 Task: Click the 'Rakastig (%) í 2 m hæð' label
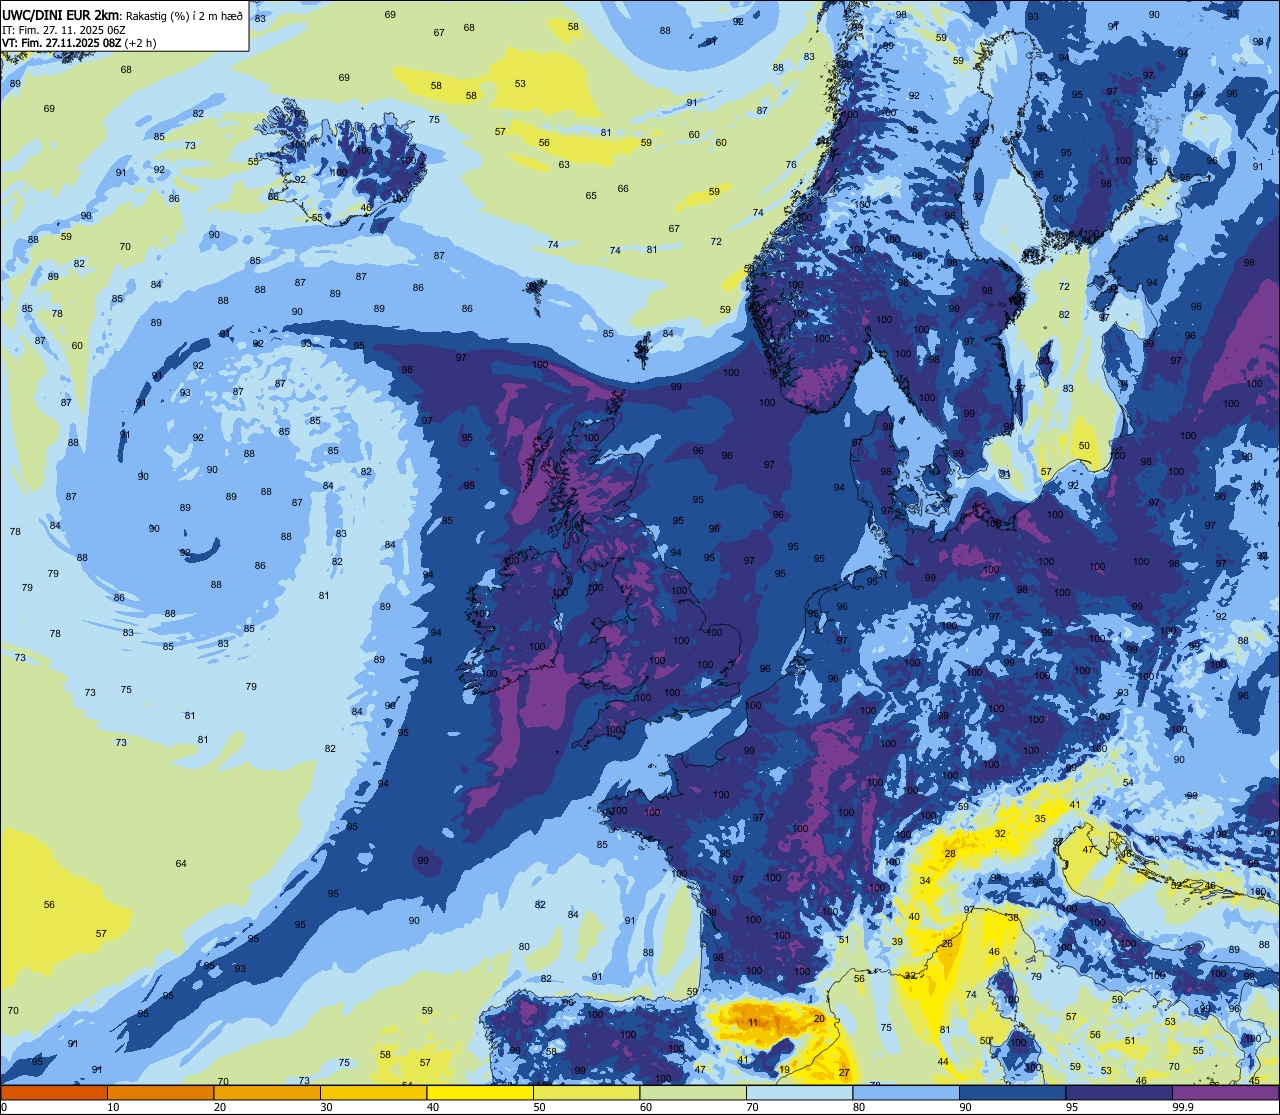(x=183, y=15)
